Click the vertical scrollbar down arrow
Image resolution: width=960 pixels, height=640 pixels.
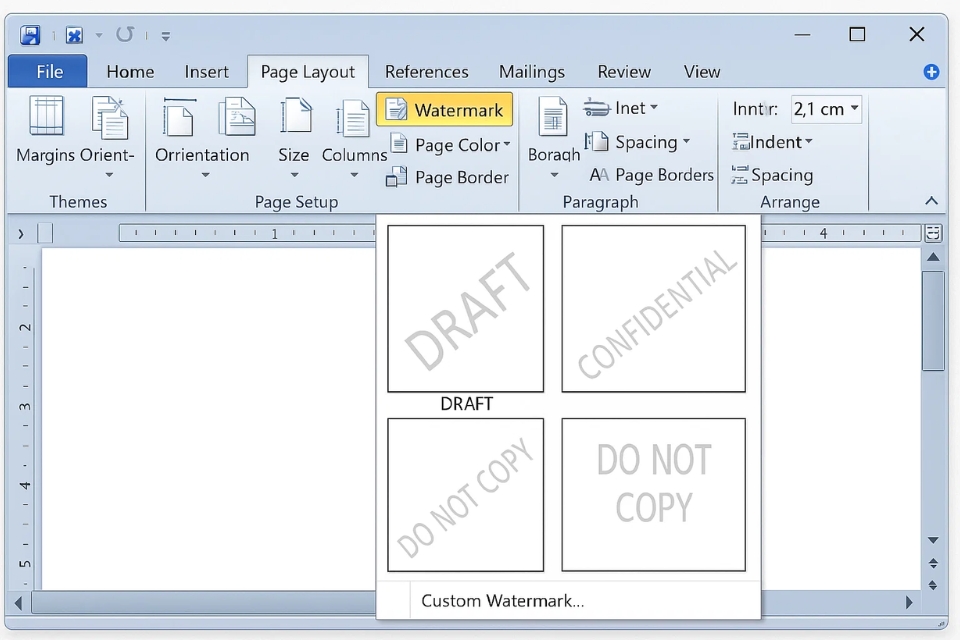point(932,541)
